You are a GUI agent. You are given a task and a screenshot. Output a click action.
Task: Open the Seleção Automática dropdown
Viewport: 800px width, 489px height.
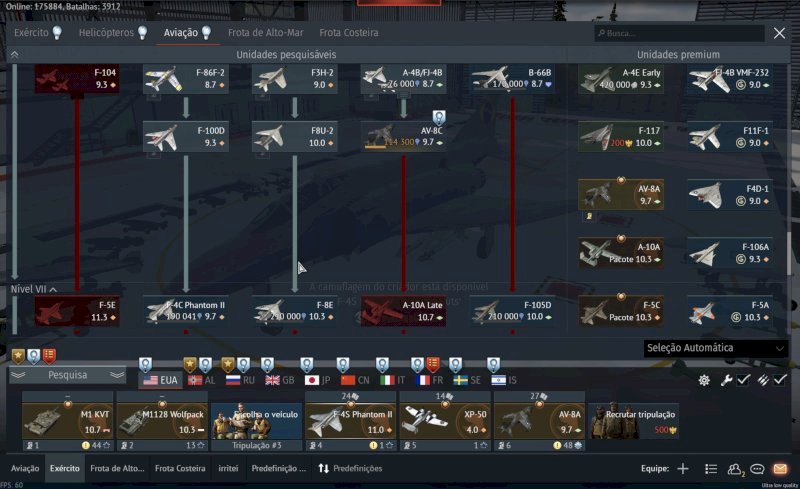[x=715, y=348]
